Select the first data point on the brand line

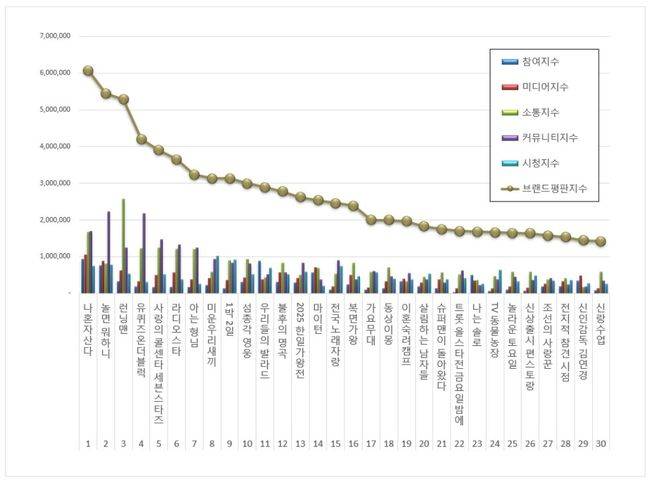tap(88, 71)
